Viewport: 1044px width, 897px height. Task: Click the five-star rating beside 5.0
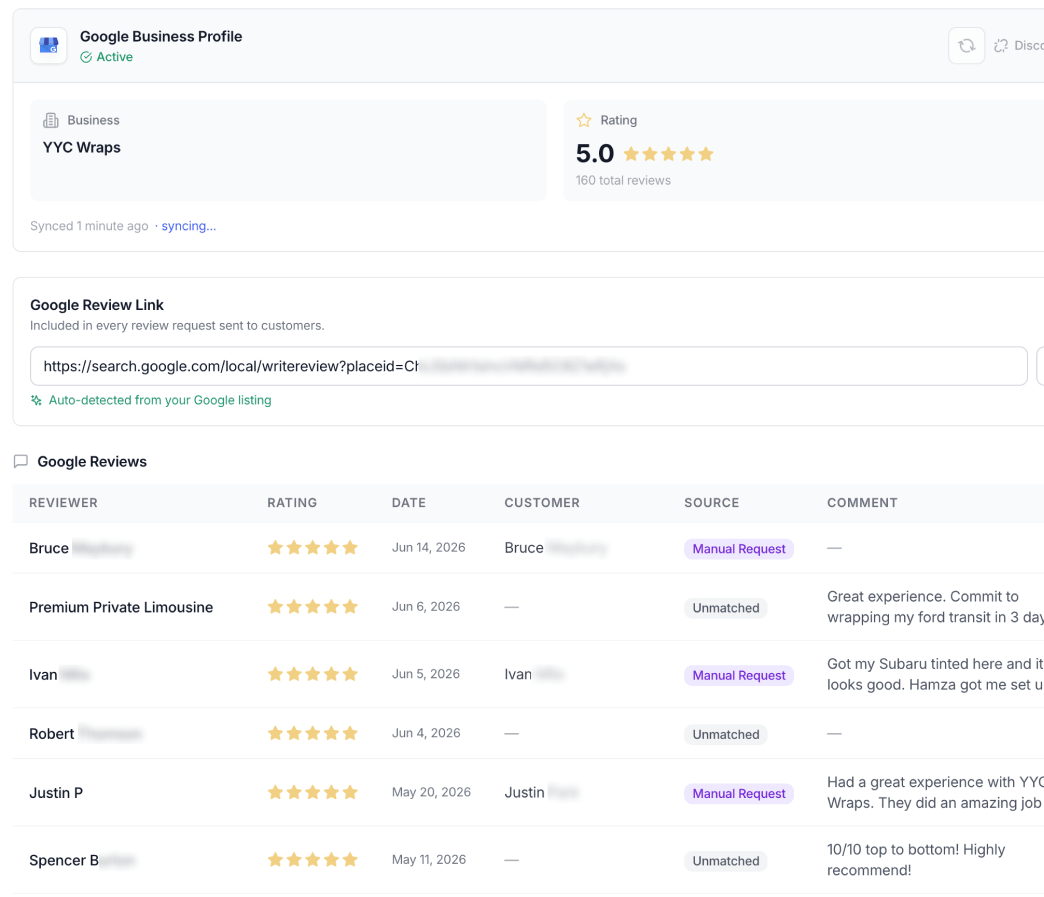click(x=668, y=154)
